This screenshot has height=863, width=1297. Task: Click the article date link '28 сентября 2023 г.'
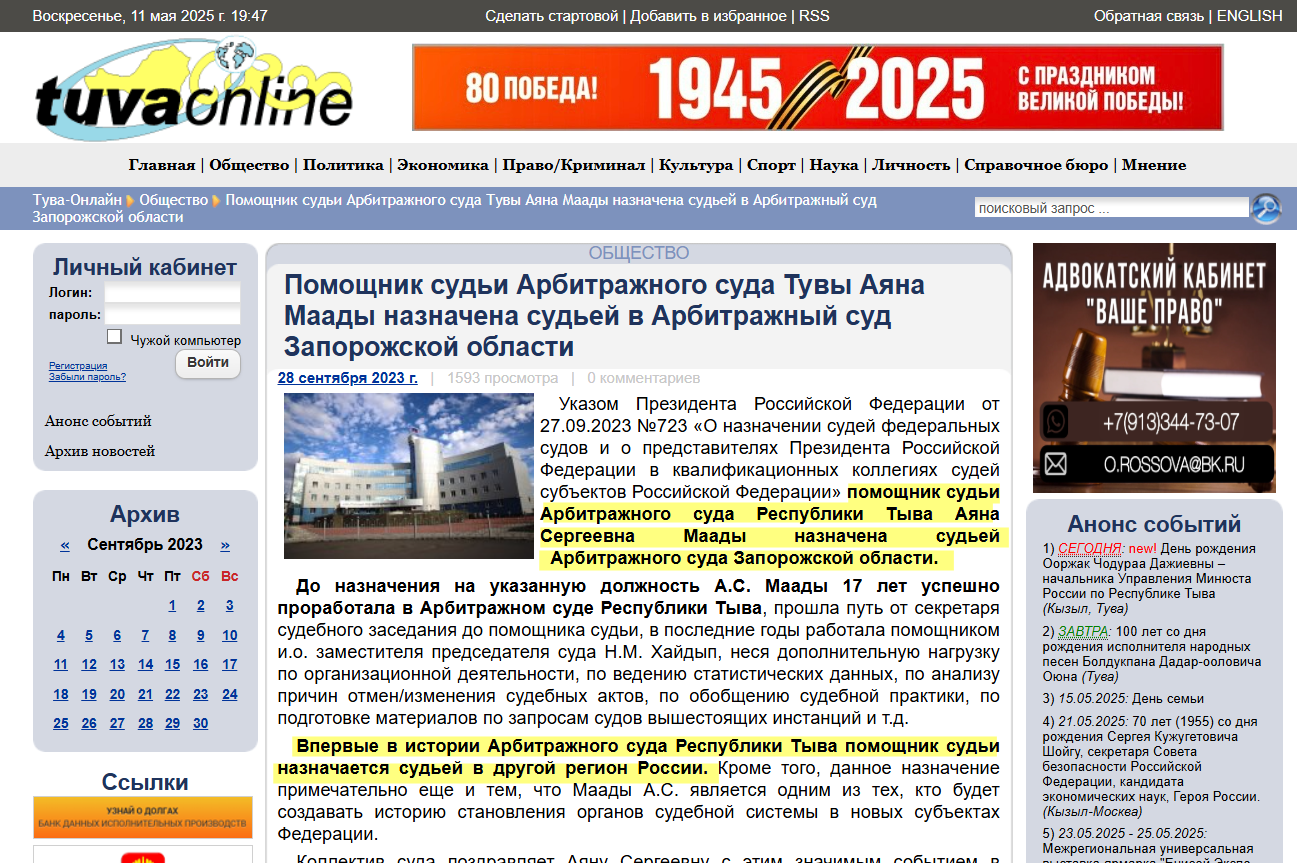346,378
